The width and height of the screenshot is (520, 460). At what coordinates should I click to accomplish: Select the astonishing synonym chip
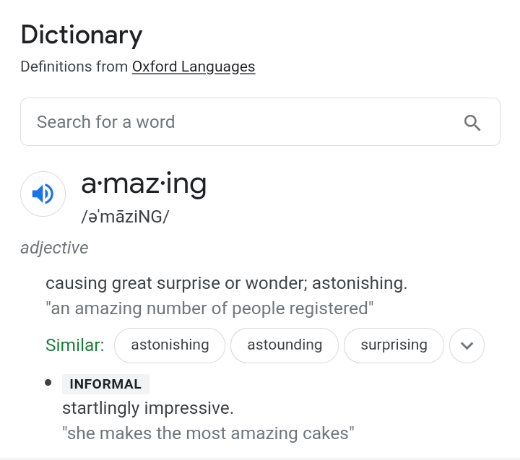tap(170, 345)
